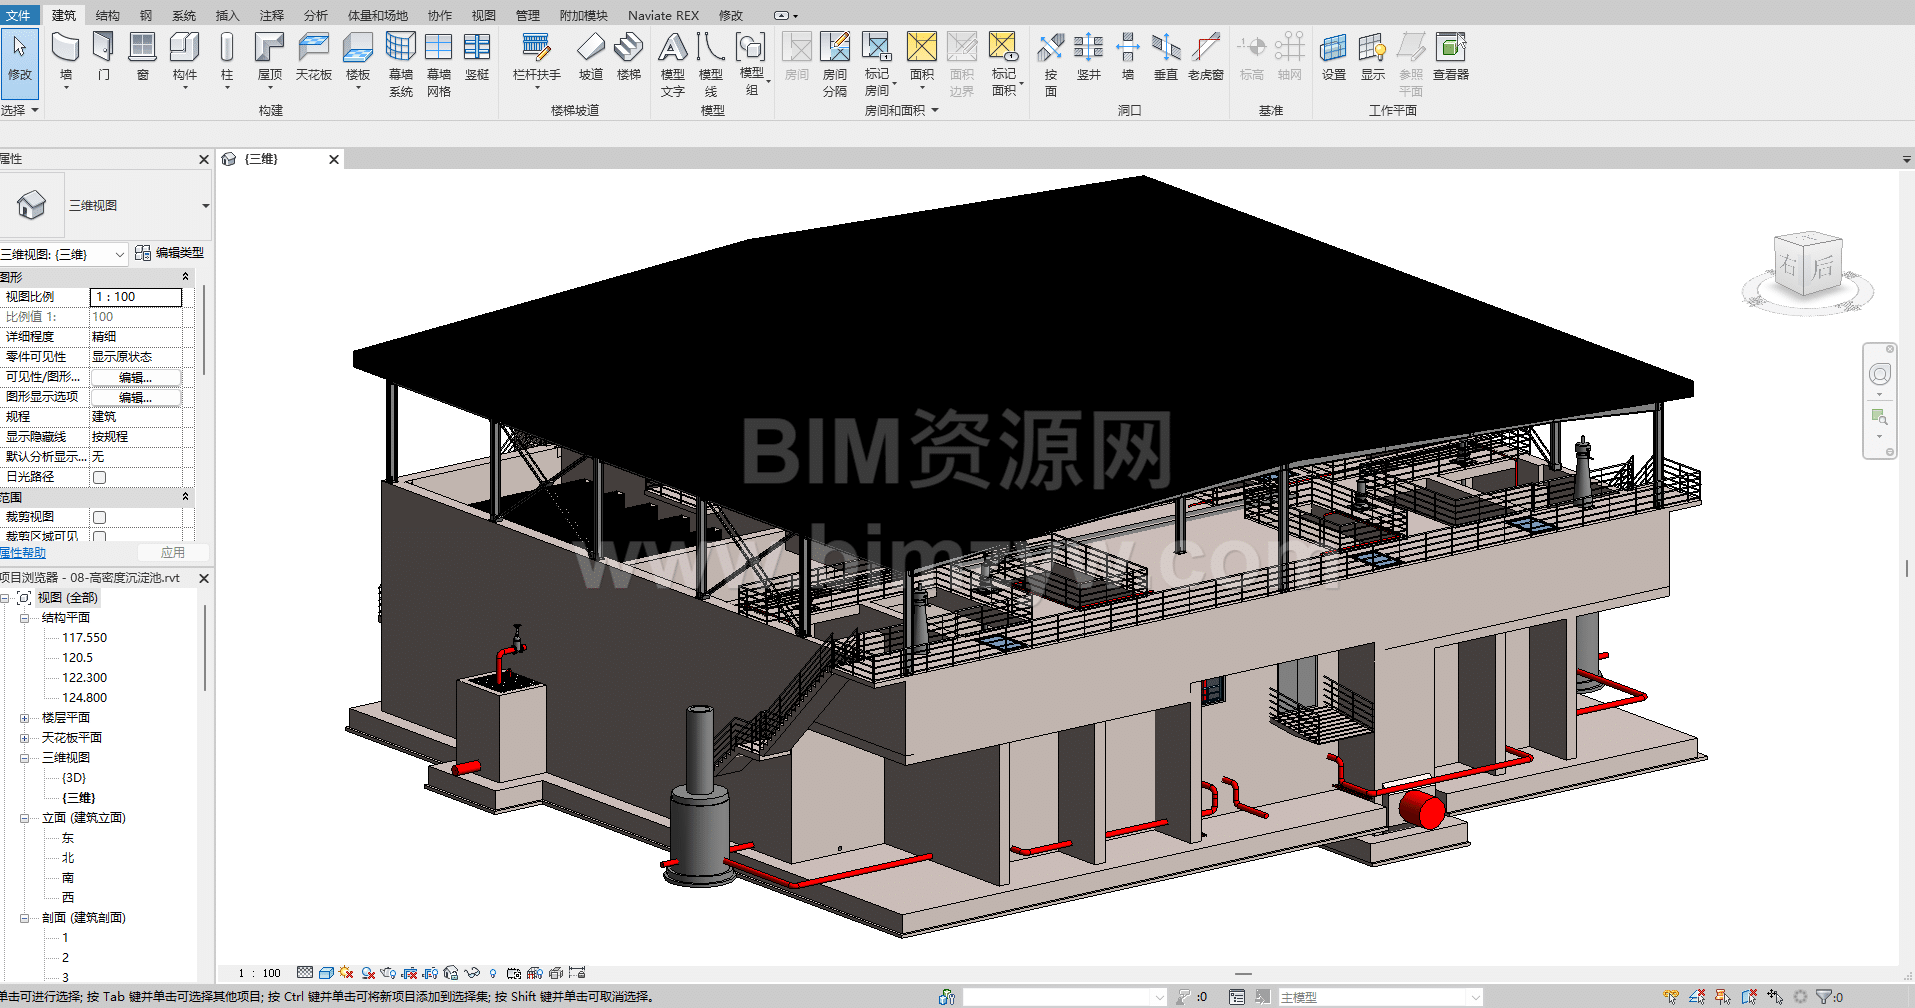The height and width of the screenshot is (1008, 1915).
Task: Click the detail level icon in view bar
Action: coord(305,973)
